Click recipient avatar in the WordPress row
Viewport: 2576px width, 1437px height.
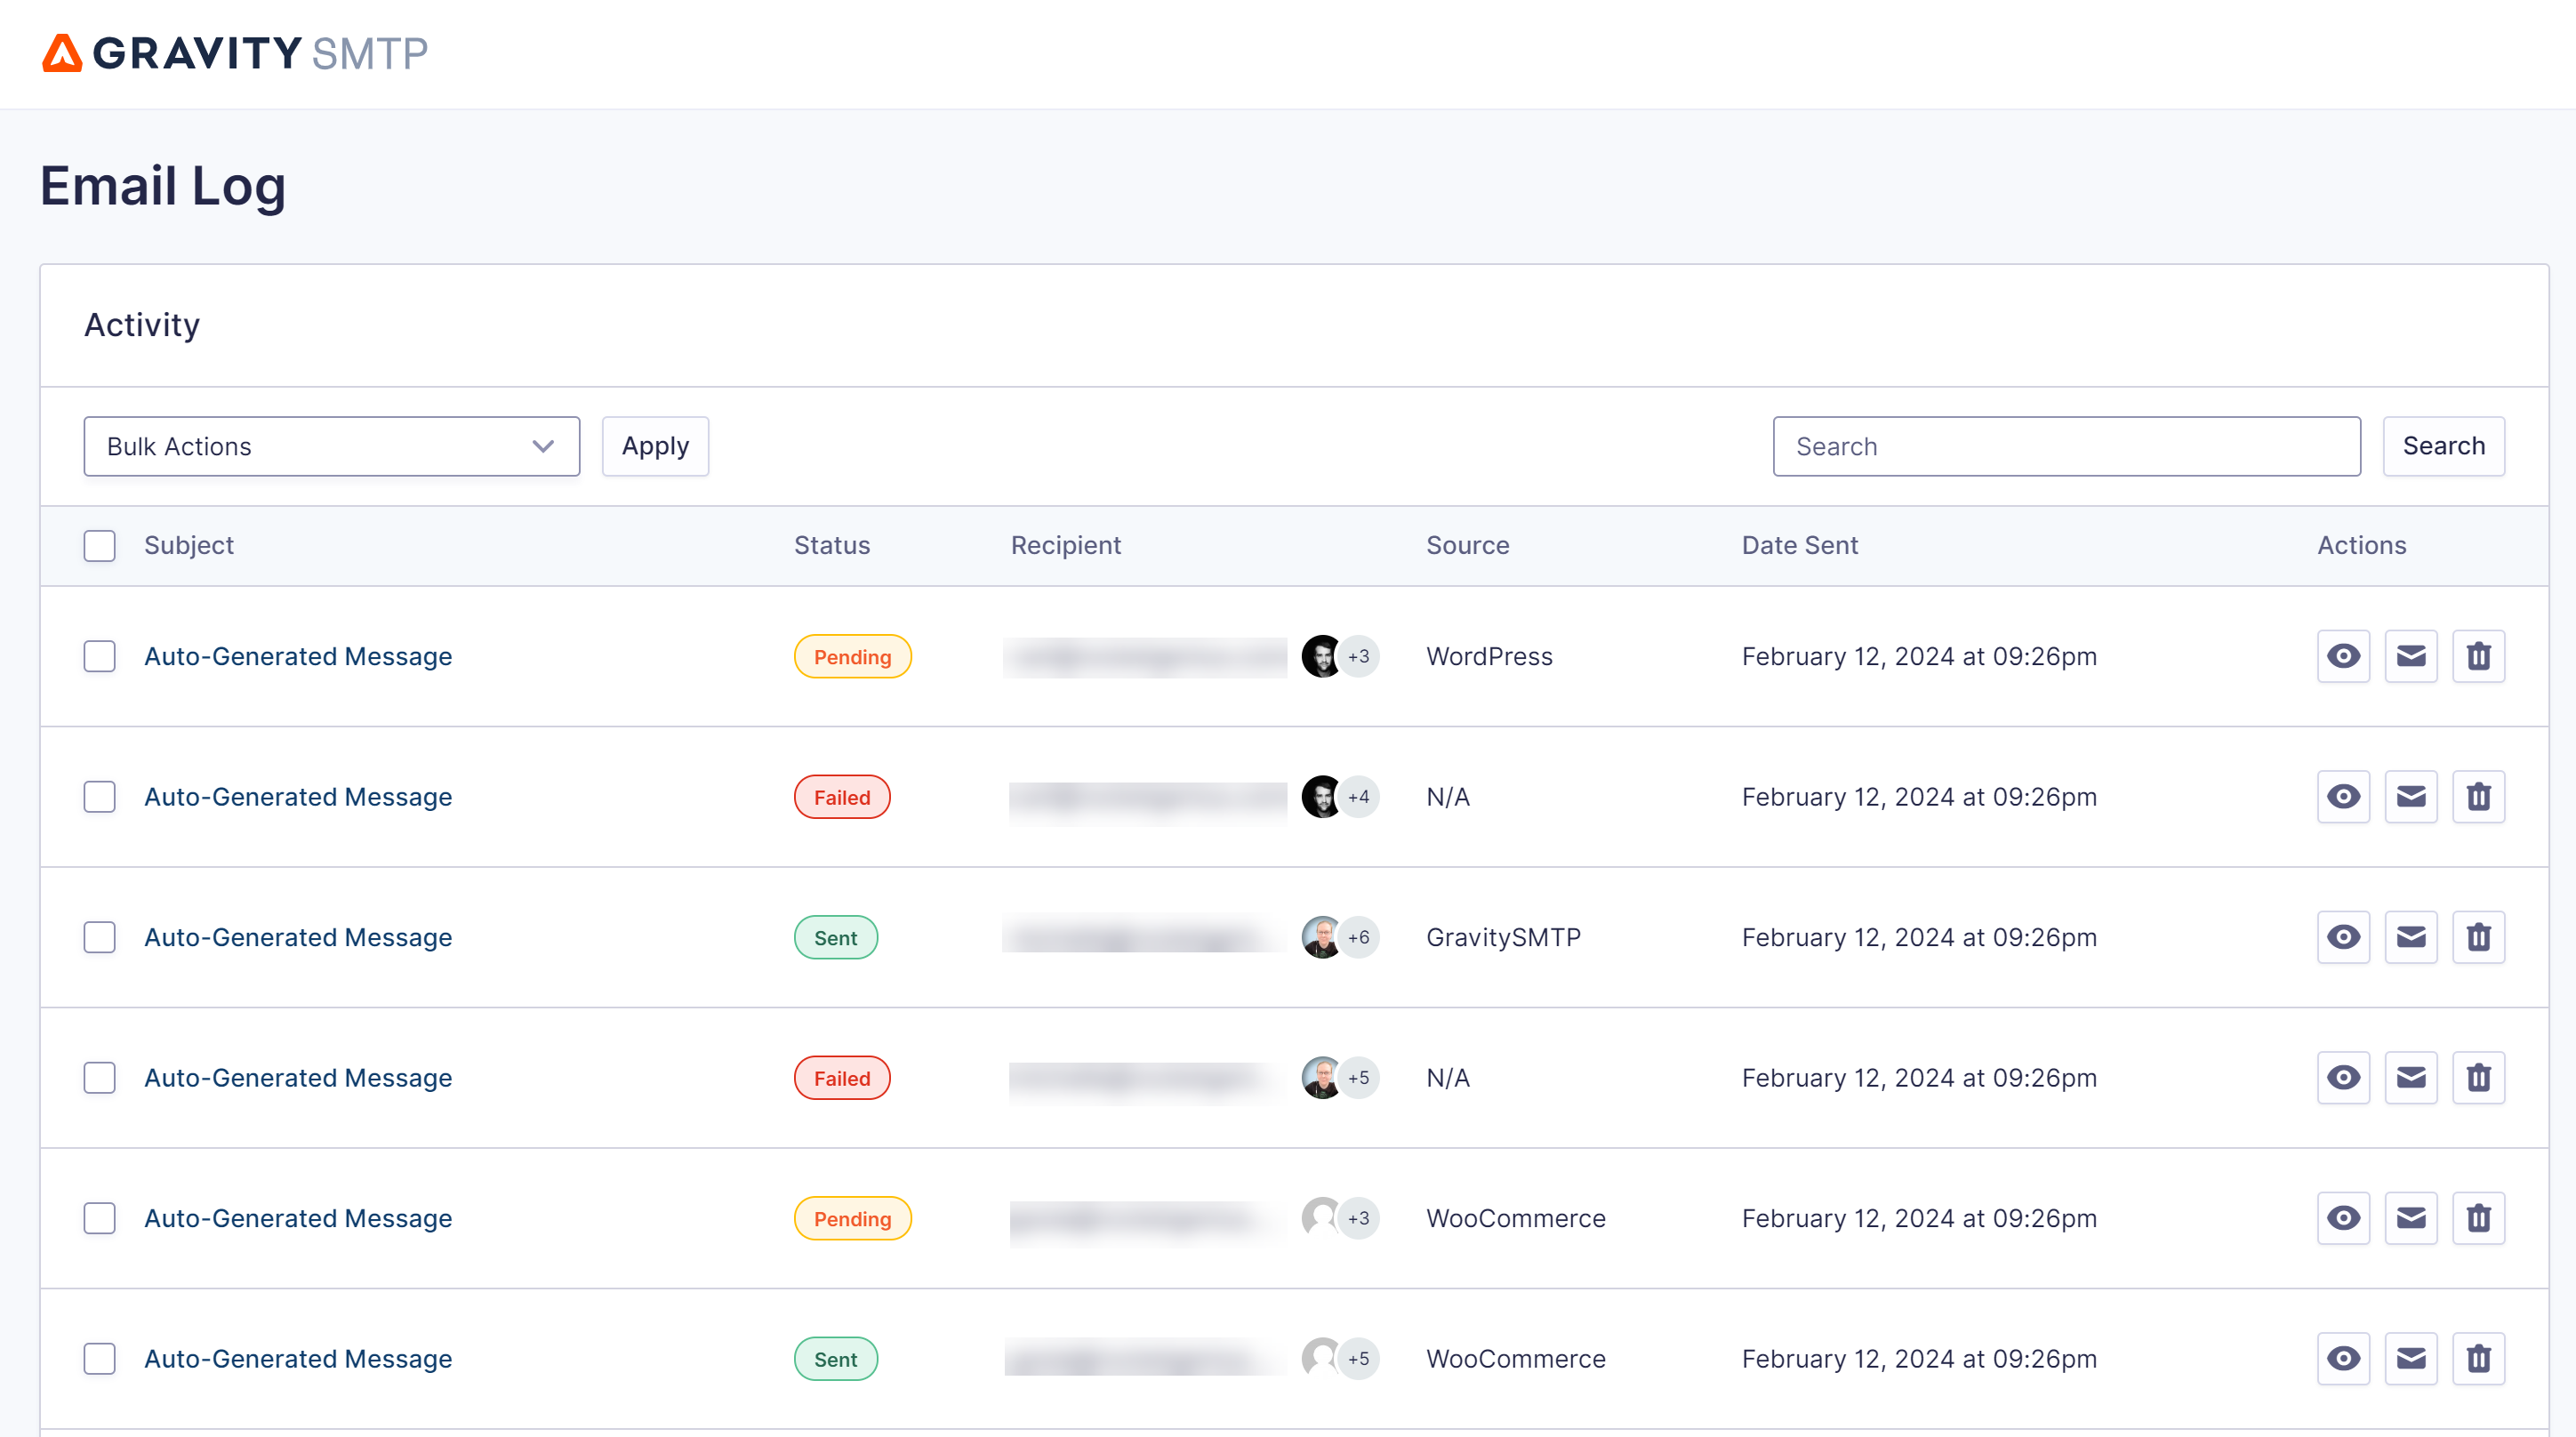[x=1321, y=656]
